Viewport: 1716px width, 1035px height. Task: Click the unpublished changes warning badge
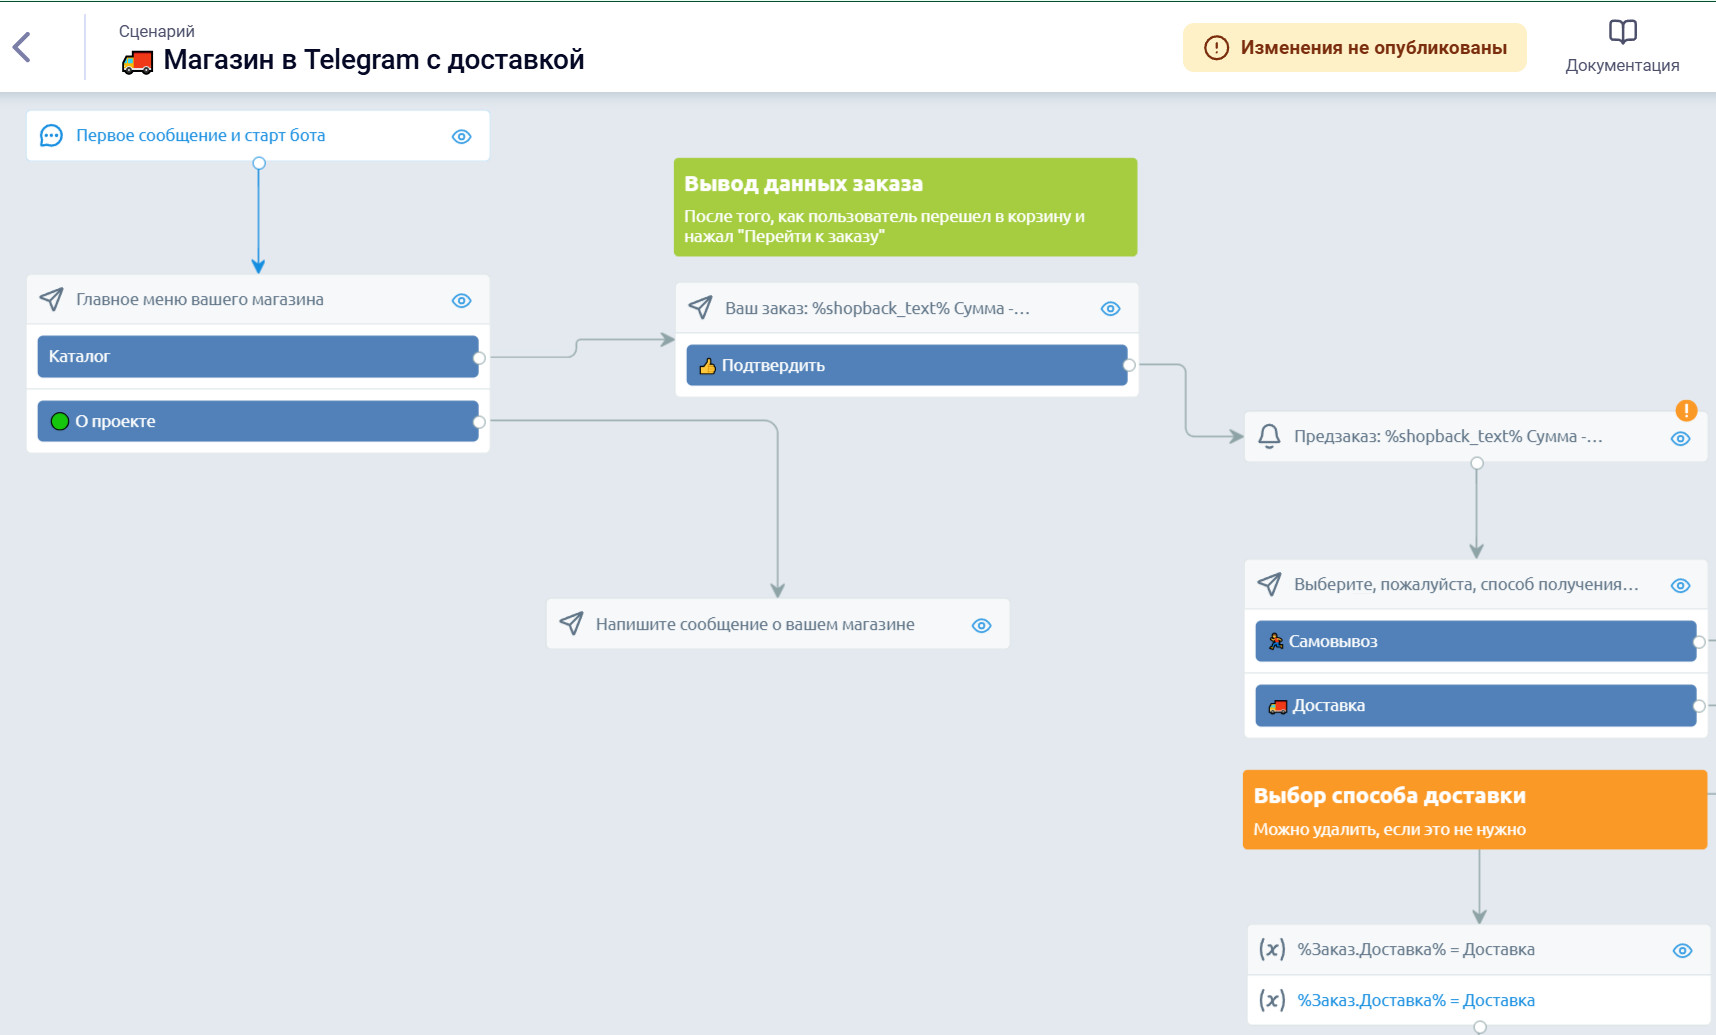pyautogui.click(x=1354, y=48)
